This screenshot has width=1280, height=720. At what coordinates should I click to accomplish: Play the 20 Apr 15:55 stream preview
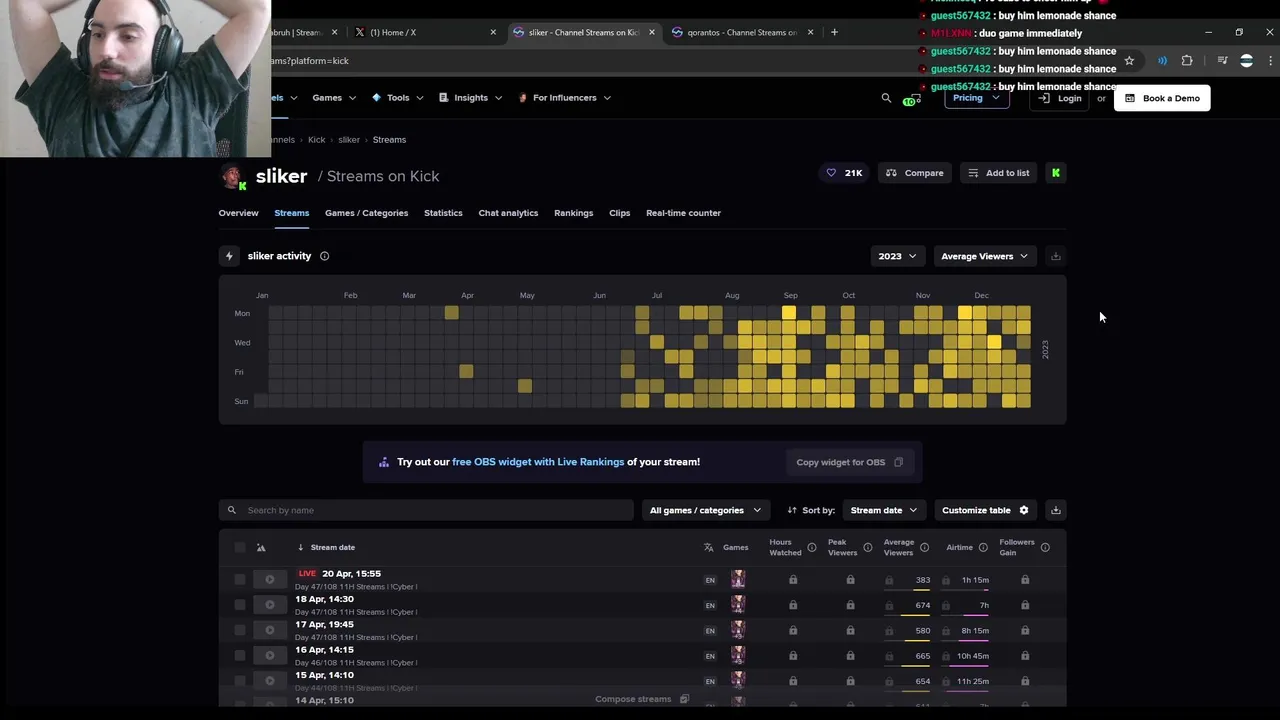(270, 579)
